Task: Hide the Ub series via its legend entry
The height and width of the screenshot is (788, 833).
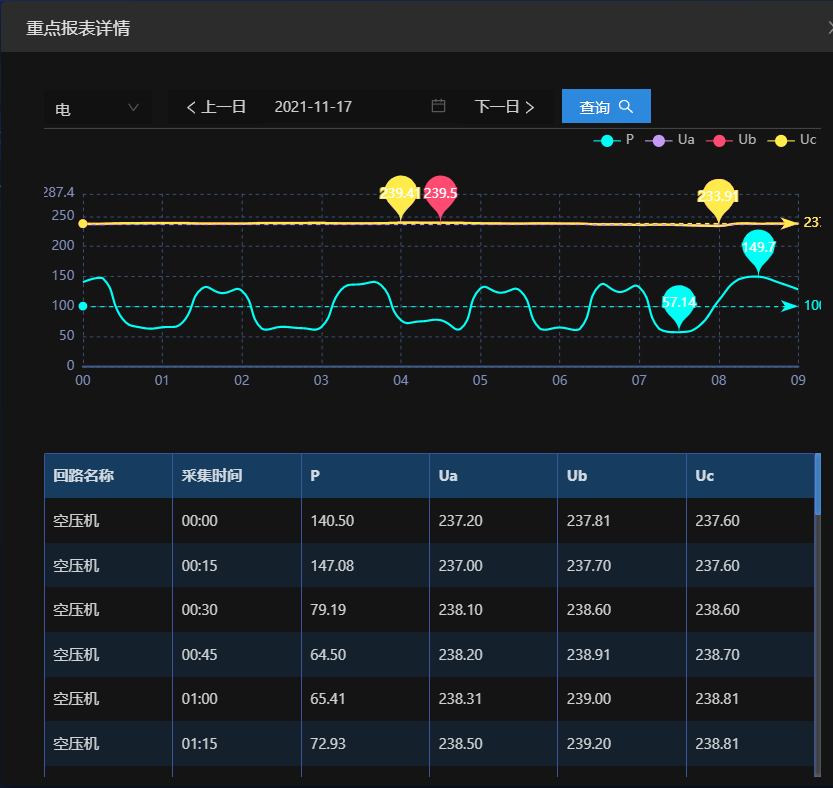Action: [x=732, y=141]
